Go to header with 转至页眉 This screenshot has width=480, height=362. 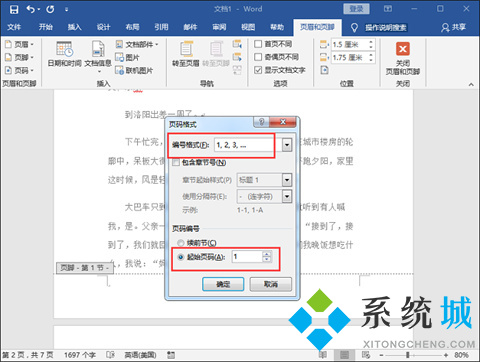click(186, 54)
